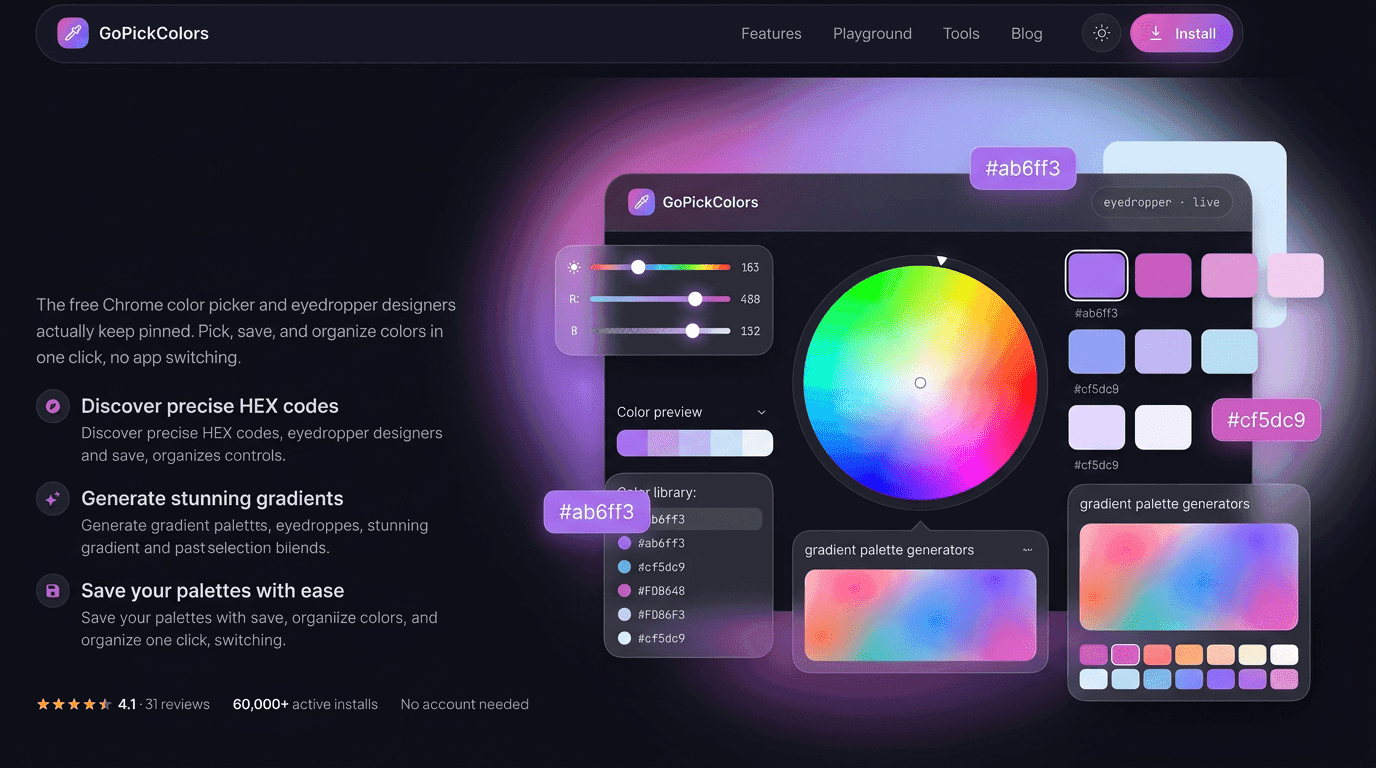Click the floppy disk icon beside Save your palettes
This screenshot has height=768, width=1376.
pos(53,590)
